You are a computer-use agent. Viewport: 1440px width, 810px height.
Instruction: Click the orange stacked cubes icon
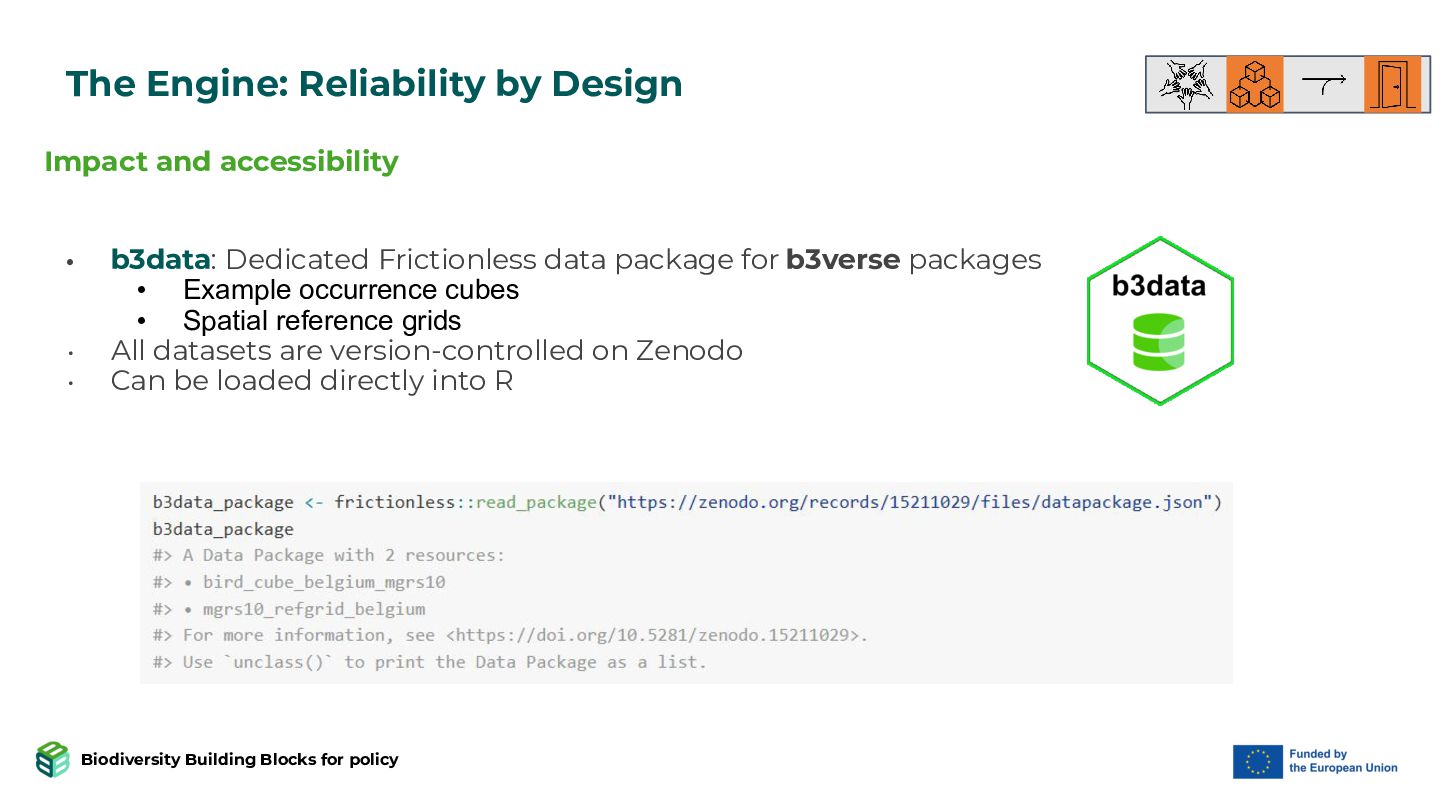pyautogui.click(x=1255, y=84)
